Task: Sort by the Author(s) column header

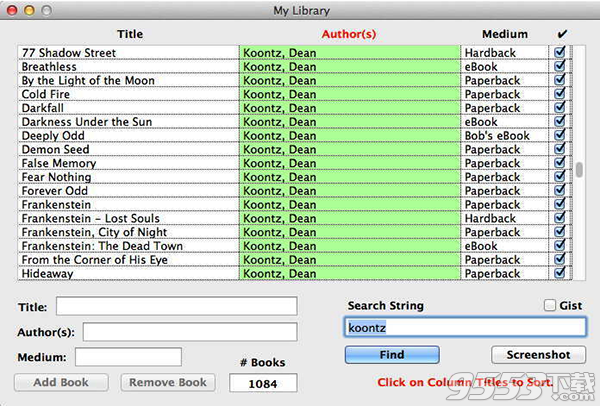Action: 349,34
